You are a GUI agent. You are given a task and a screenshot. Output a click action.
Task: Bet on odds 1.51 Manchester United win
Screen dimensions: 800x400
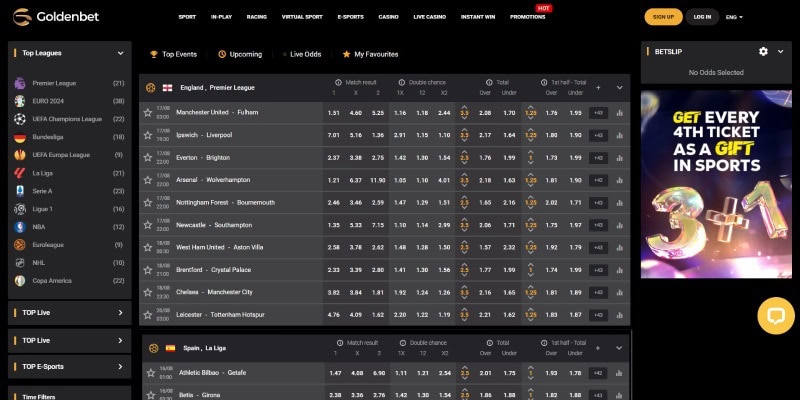(333, 113)
